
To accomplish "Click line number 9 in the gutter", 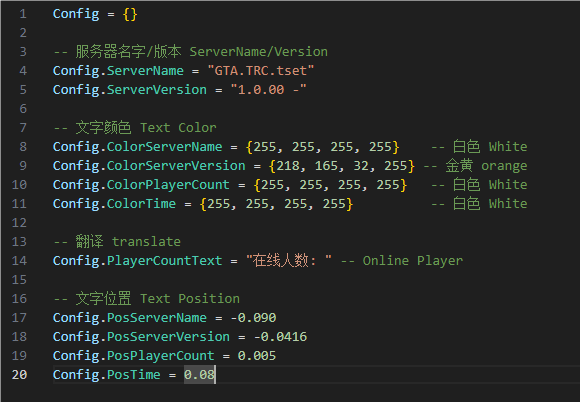I will (23, 165).
